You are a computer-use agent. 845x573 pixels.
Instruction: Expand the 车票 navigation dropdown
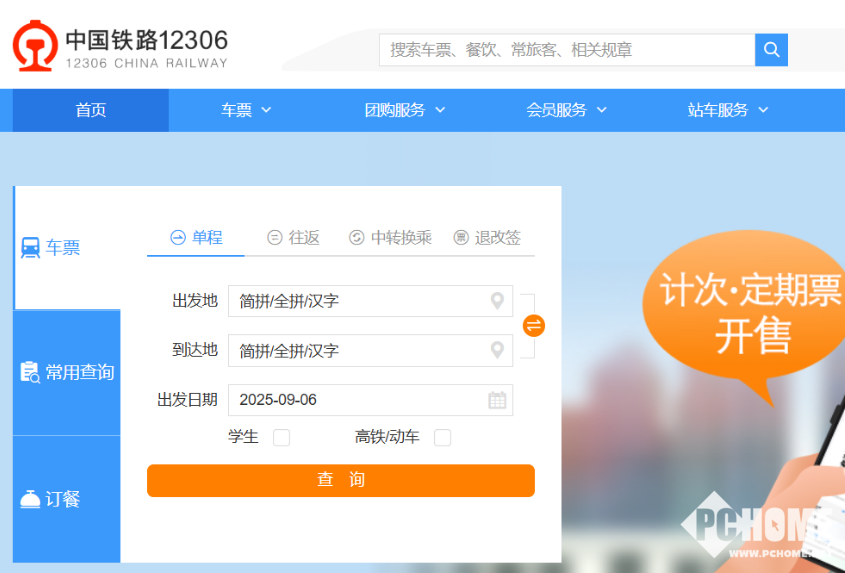click(x=246, y=110)
